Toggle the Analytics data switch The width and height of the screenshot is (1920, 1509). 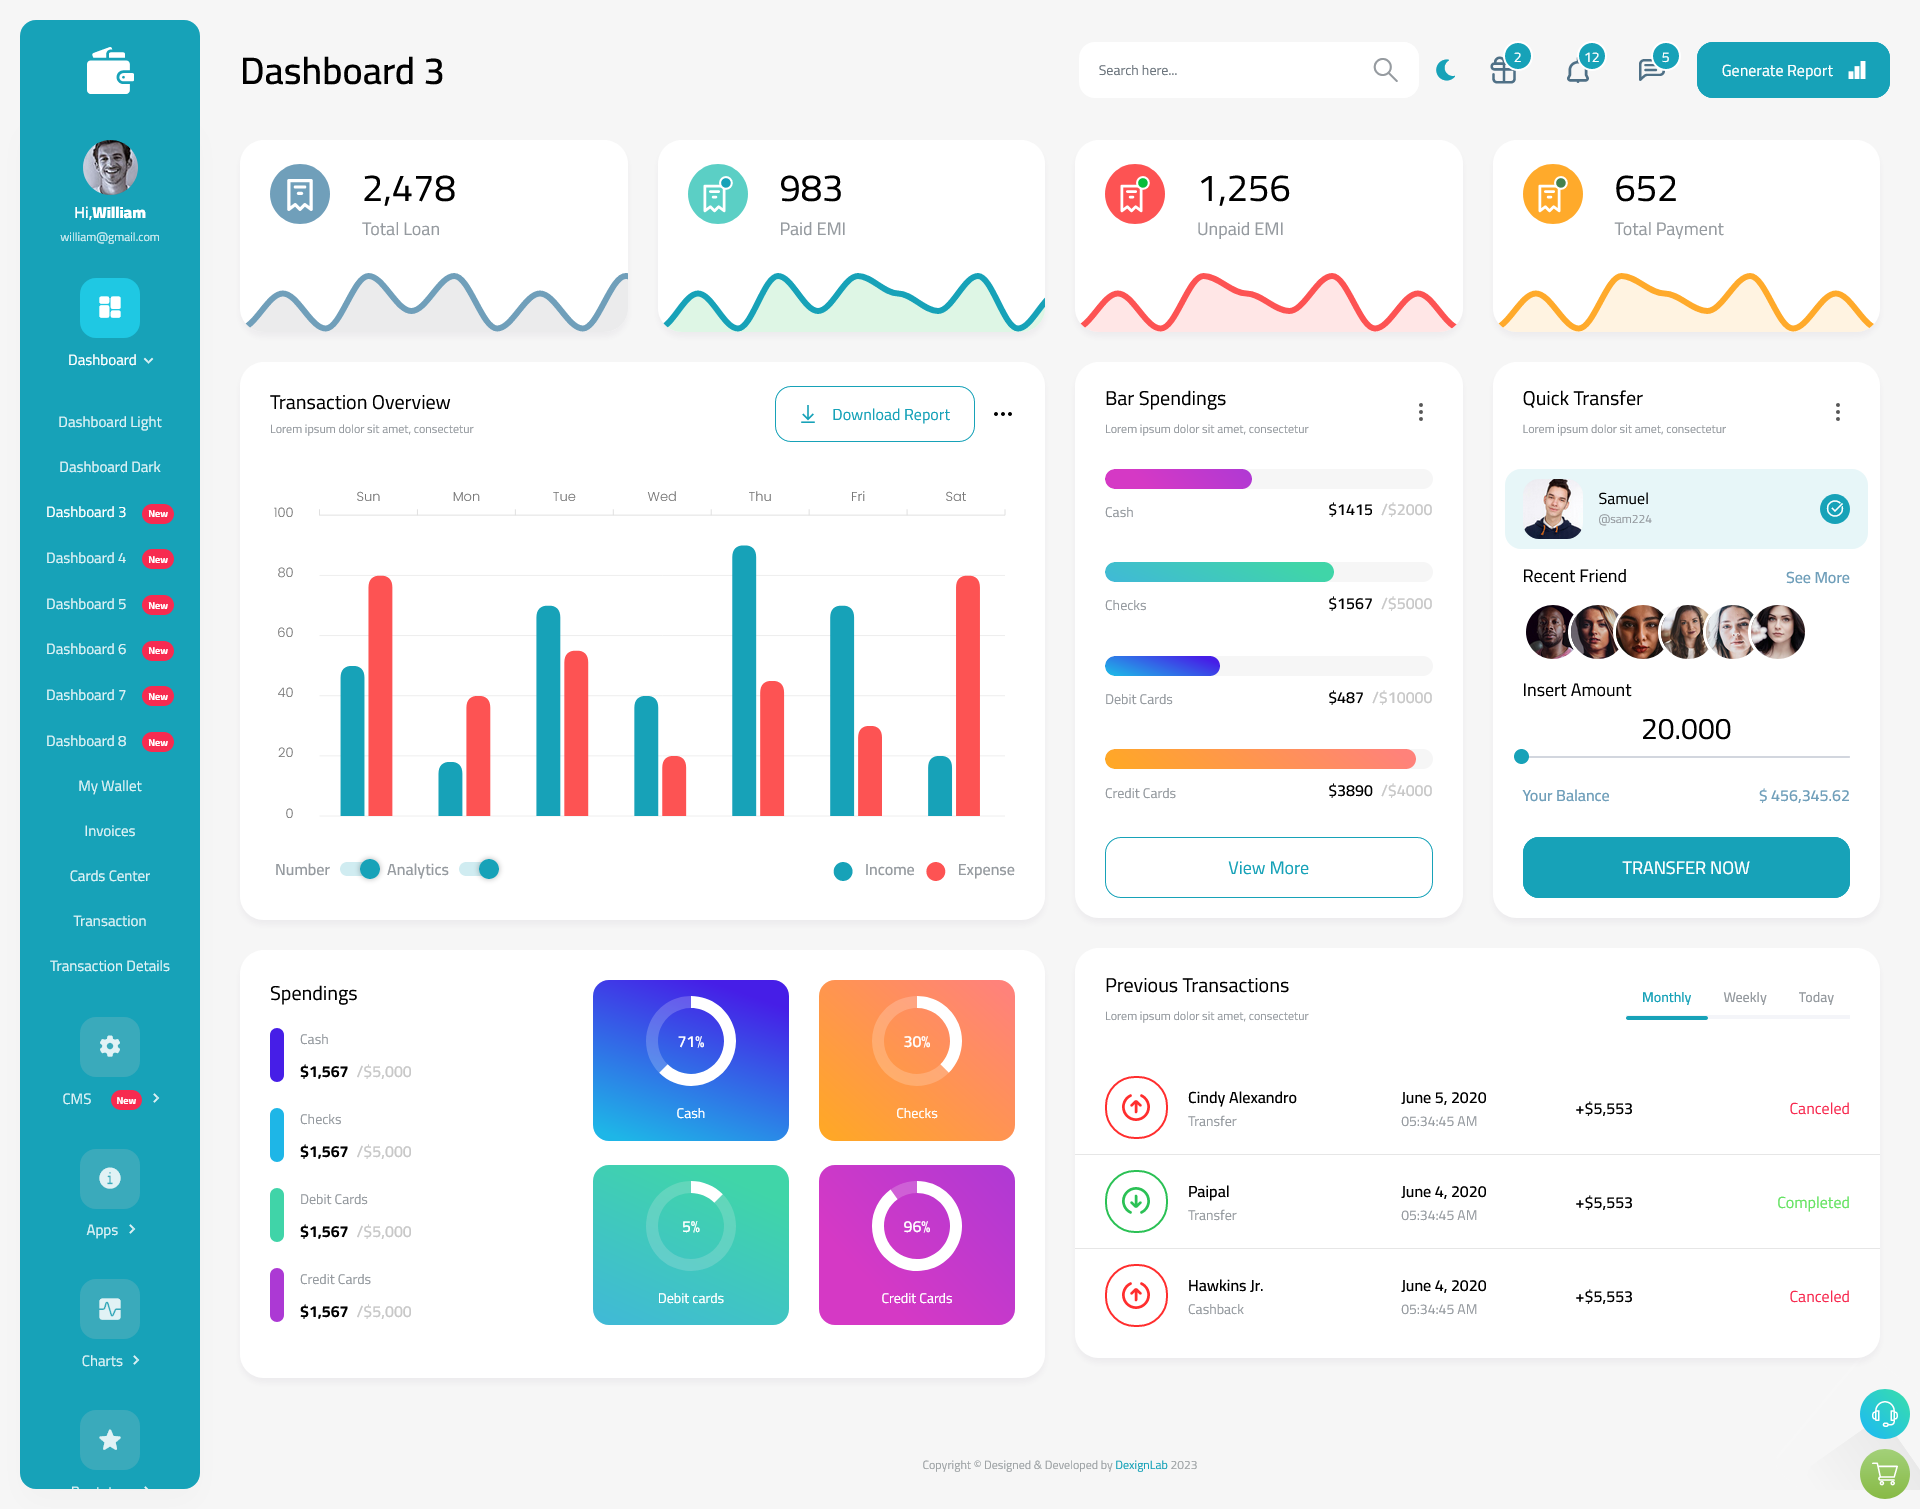(485, 870)
